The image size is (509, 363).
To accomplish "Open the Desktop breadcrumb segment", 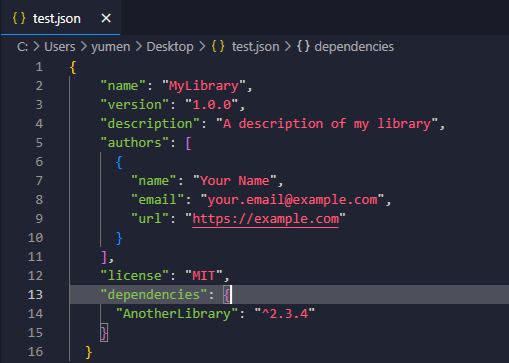I will 170,47.
